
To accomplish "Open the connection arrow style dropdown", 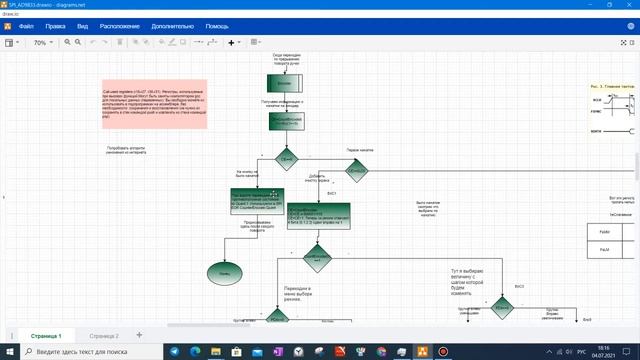I will click(198, 42).
